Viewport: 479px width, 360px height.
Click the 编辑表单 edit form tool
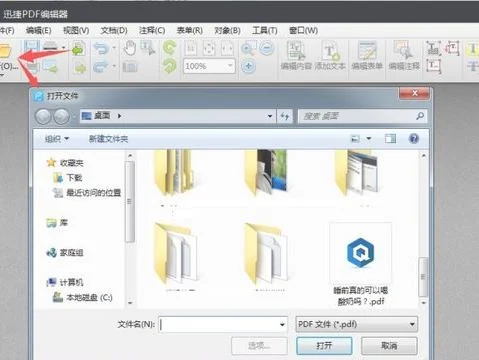click(367, 56)
